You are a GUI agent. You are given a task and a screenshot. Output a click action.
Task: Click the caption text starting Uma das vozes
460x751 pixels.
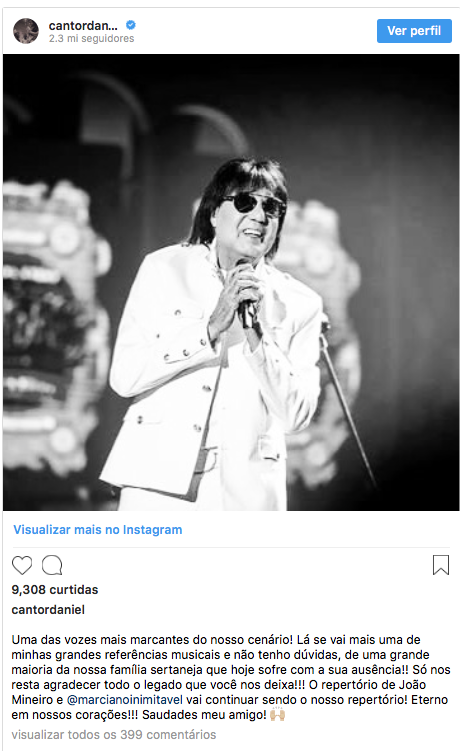coord(230,677)
